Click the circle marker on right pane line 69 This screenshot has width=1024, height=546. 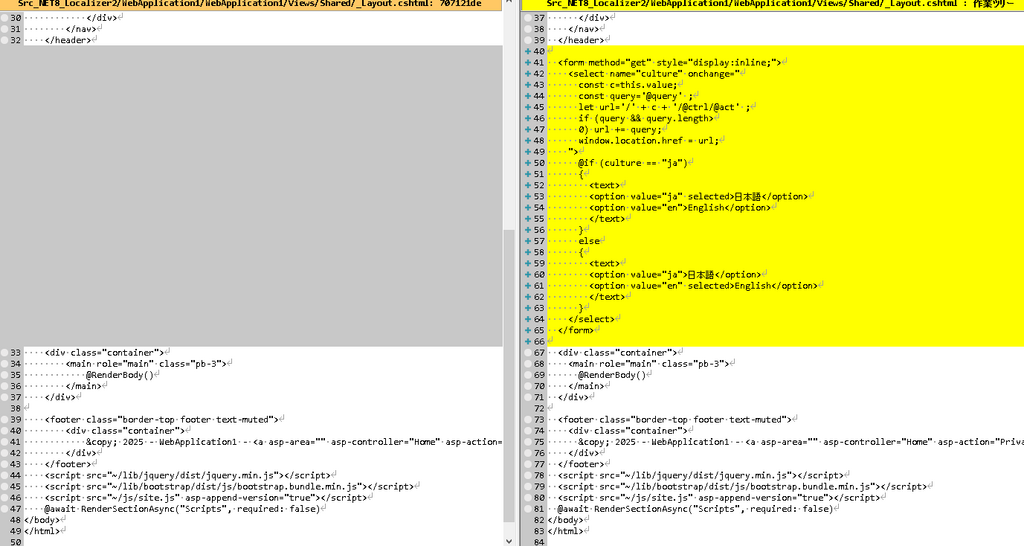point(527,375)
